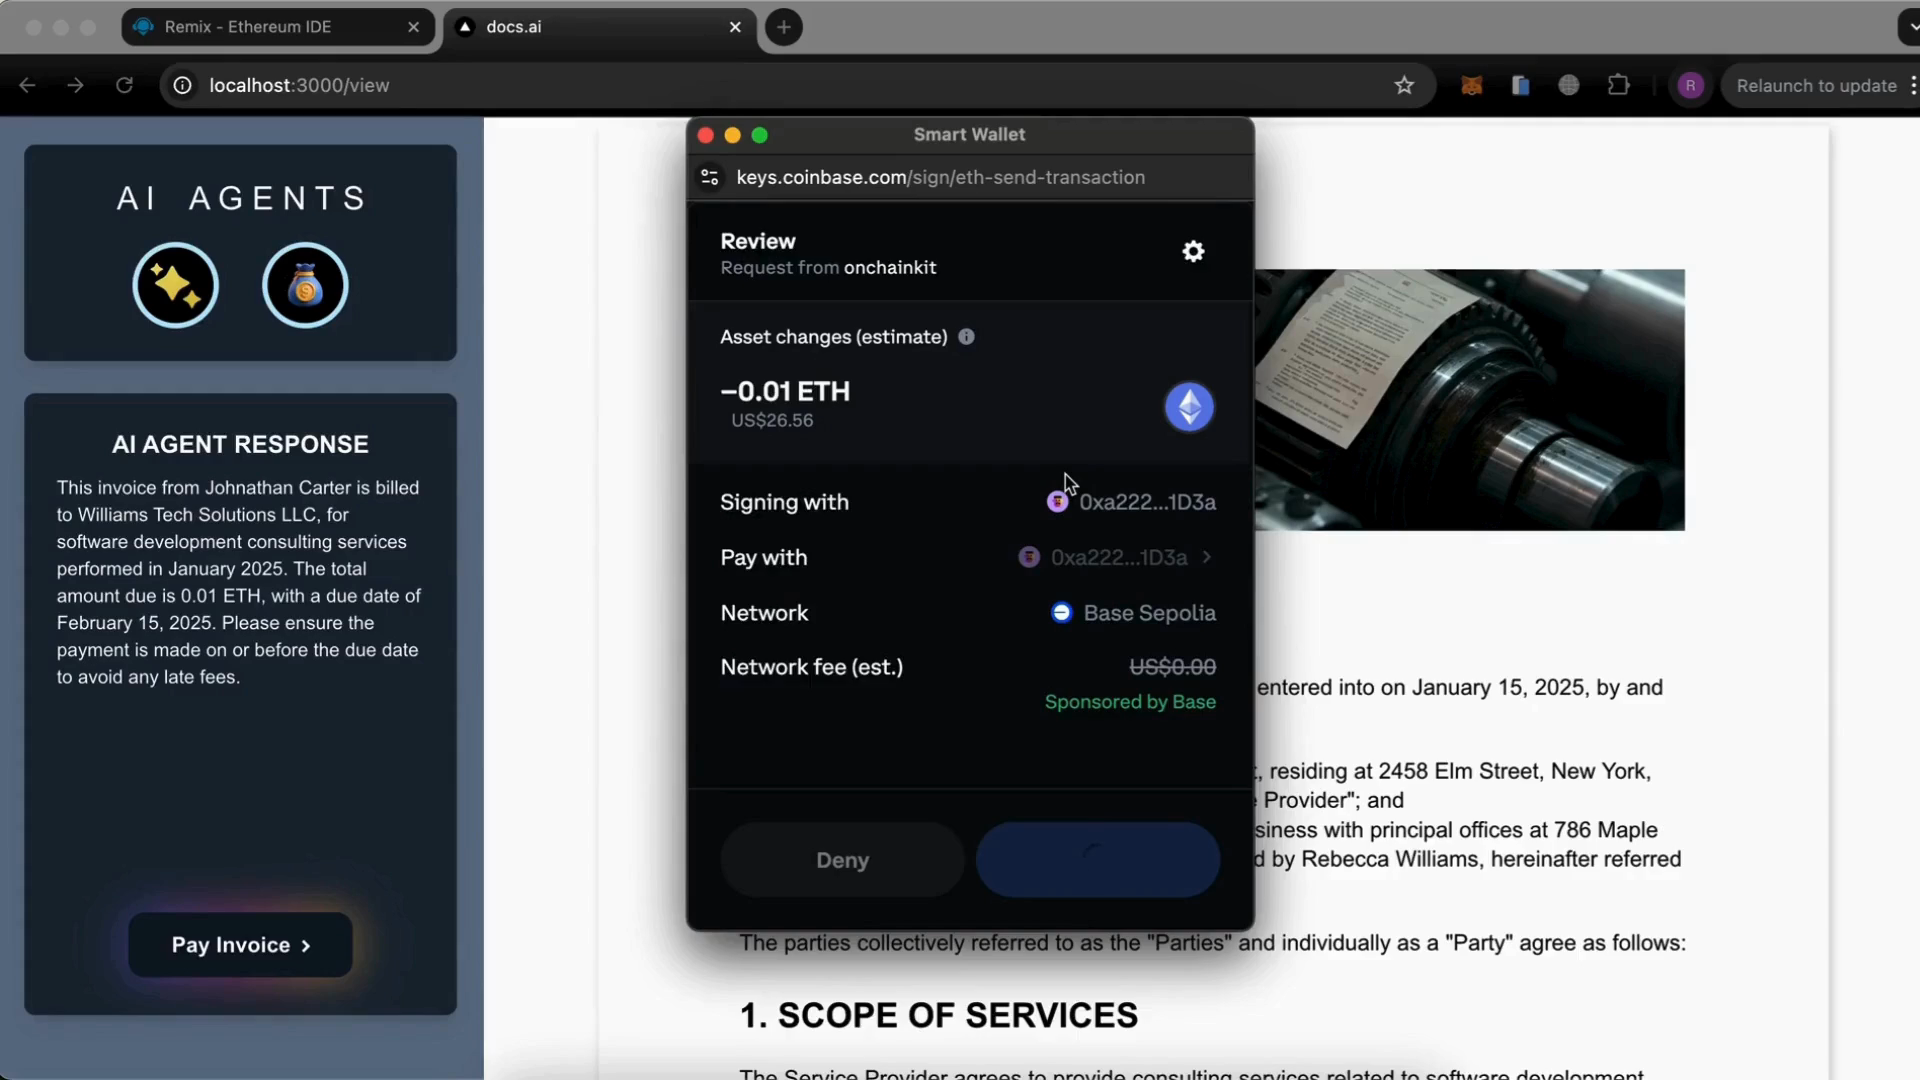Open the tab search dropdown in the Chrome title bar
The width and height of the screenshot is (1920, 1080).
point(1909,27)
